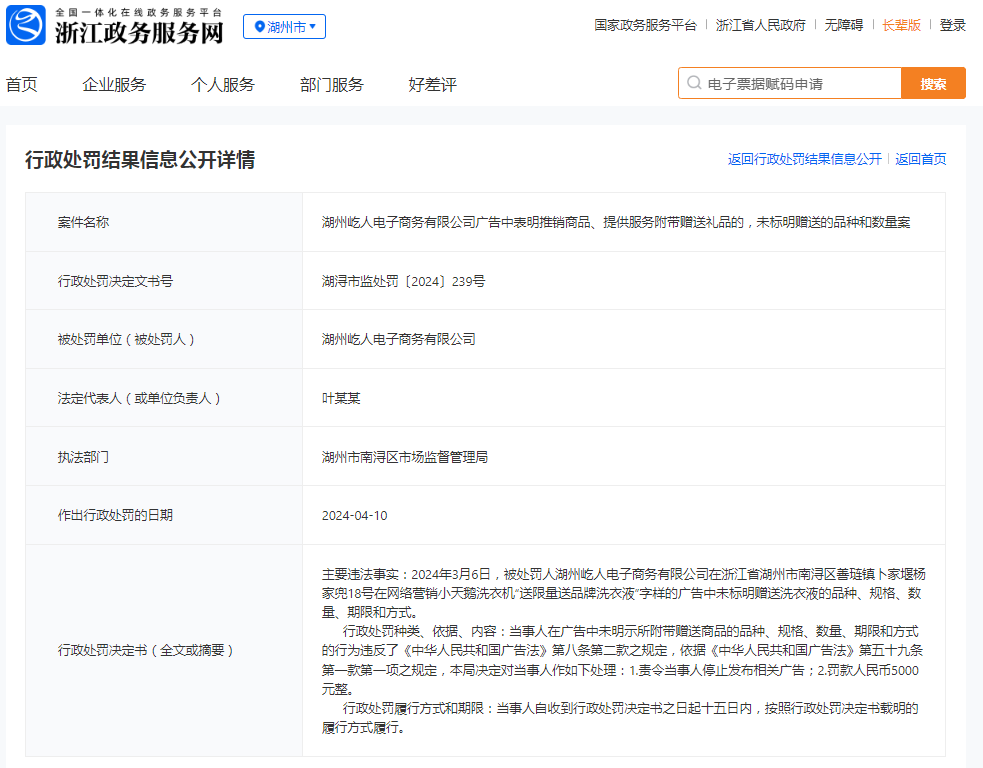
Task: Click the 浙江政务服务网 site title
Action: coord(138,32)
